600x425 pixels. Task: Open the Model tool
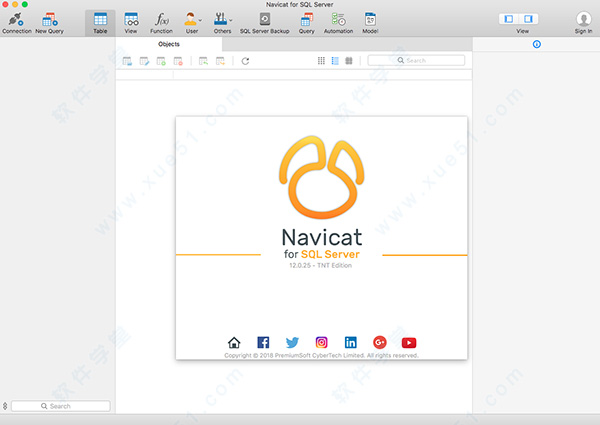(370, 23)
